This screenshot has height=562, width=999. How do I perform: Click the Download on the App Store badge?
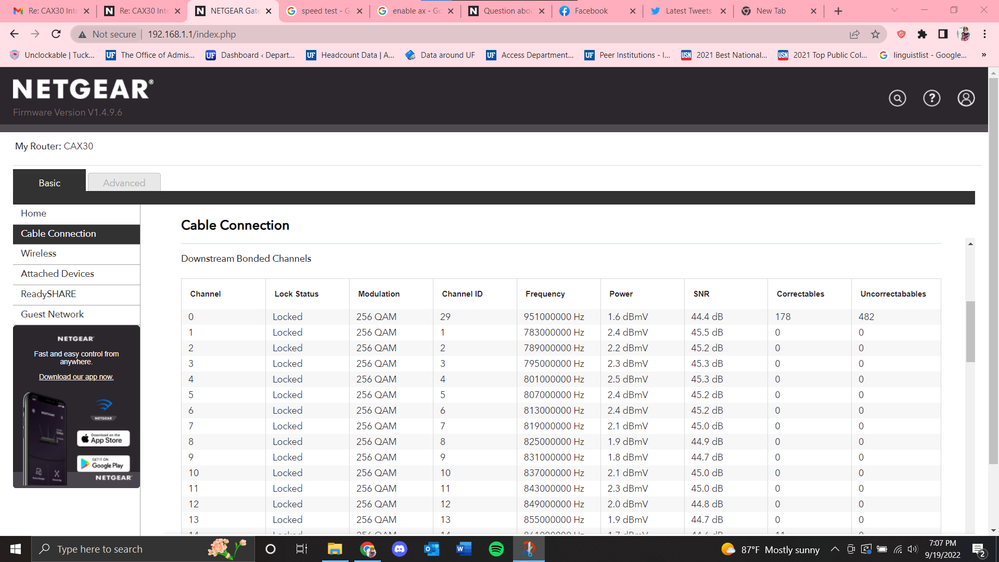[103, 439]
